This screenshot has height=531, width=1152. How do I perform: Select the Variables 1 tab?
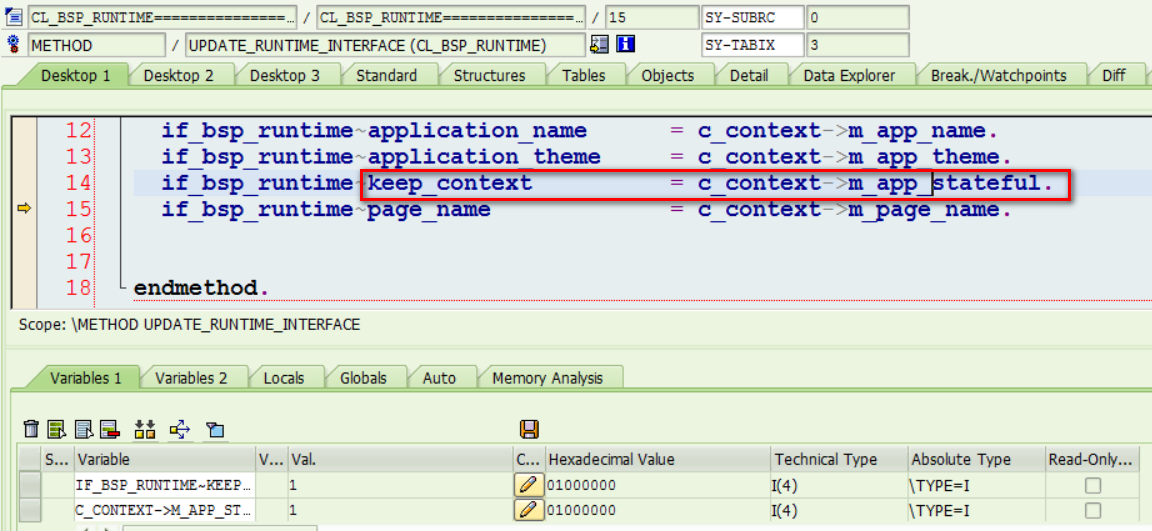click(x=86, y=378)
